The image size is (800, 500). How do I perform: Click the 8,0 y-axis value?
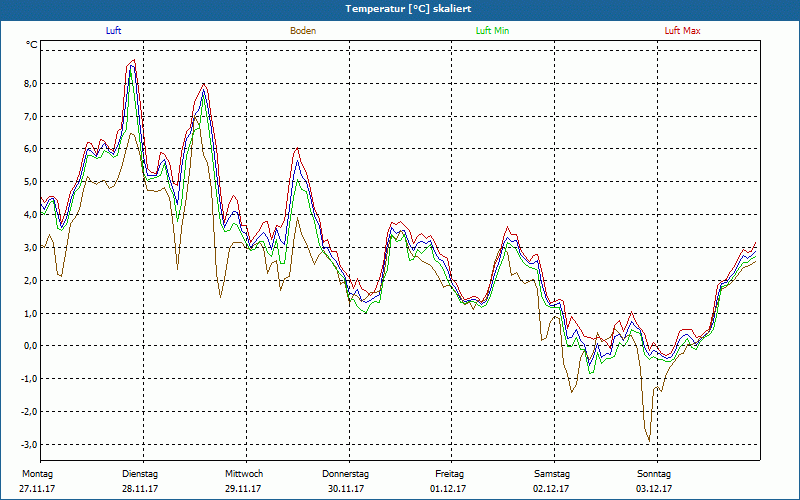pyautogui.click(x=30, y=84)
